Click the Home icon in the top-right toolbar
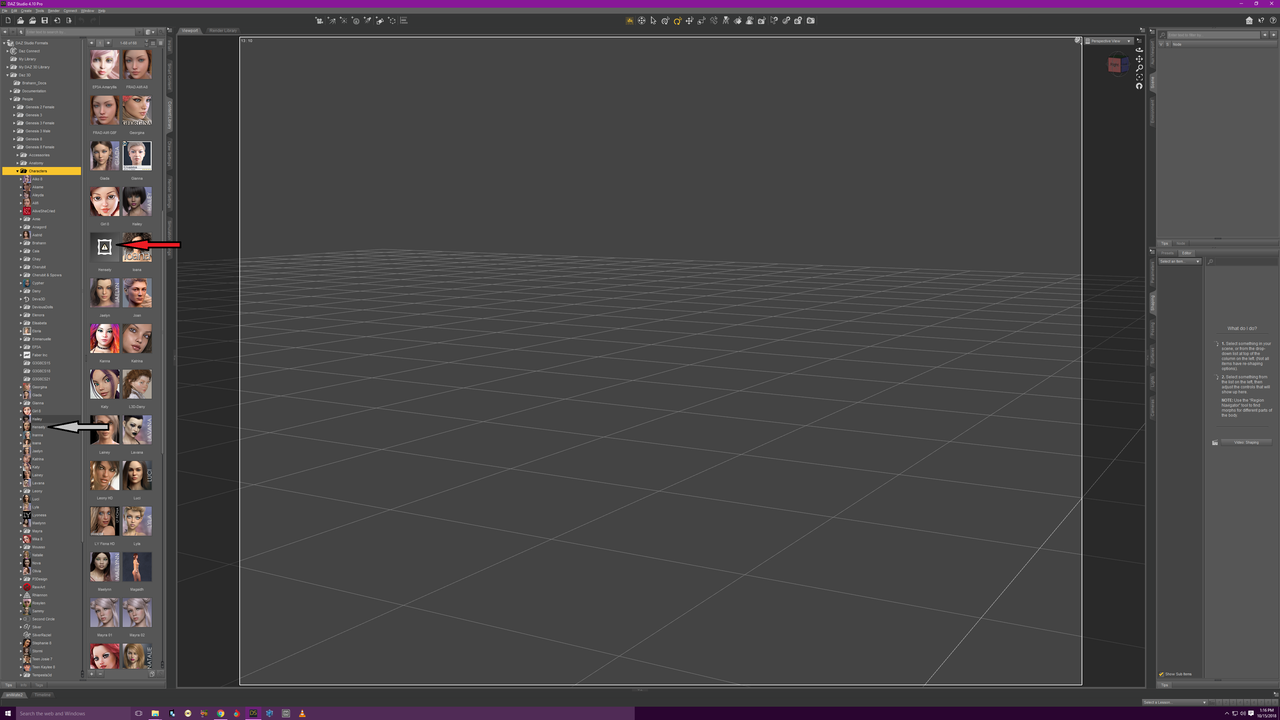 pos(1249,20)
